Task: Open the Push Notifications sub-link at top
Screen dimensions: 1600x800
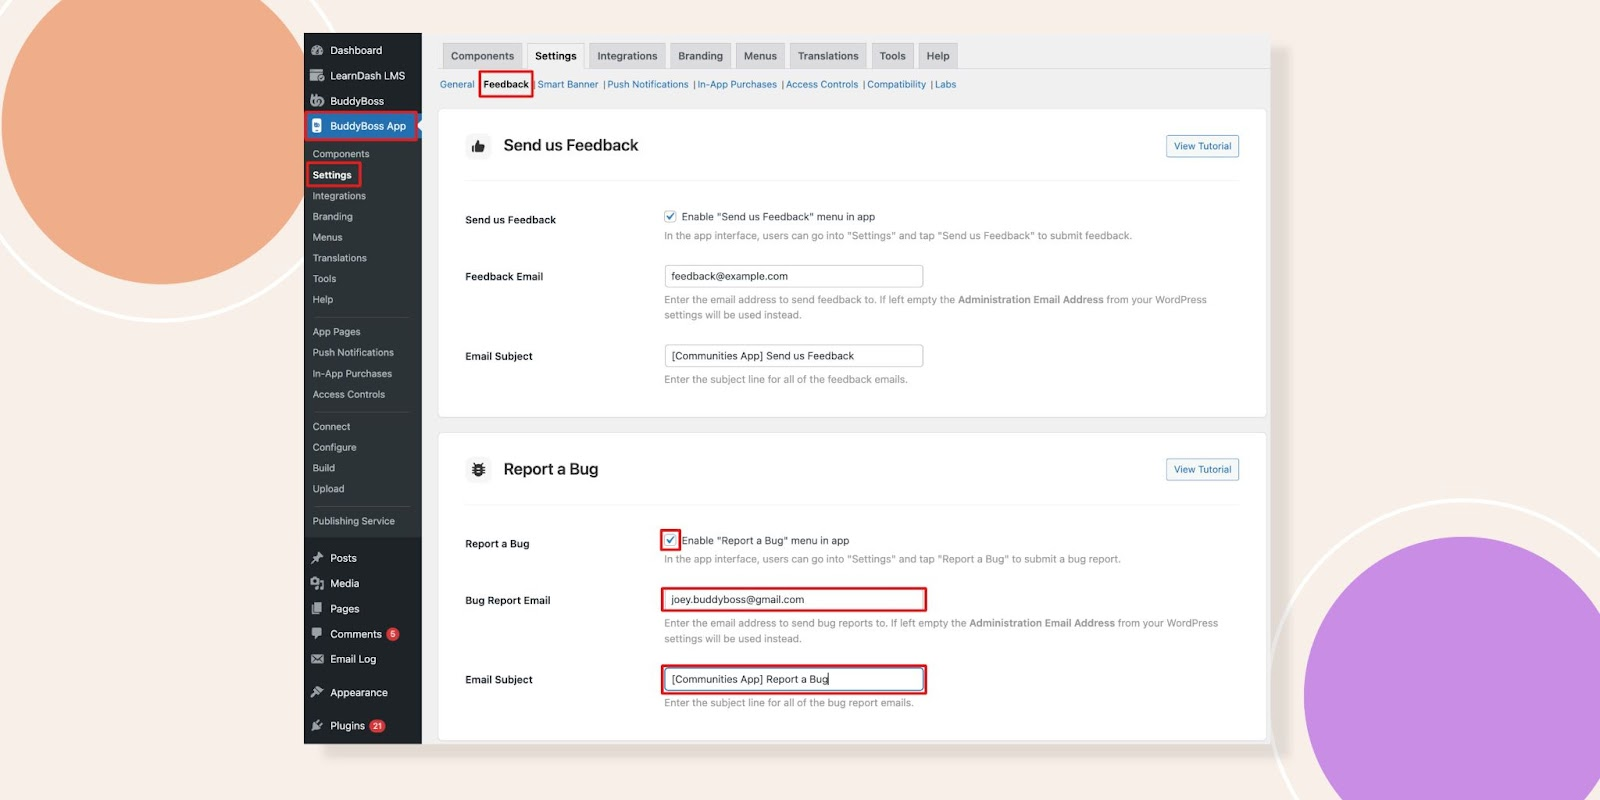Action: pyautogui.click(x=648, y=84)
